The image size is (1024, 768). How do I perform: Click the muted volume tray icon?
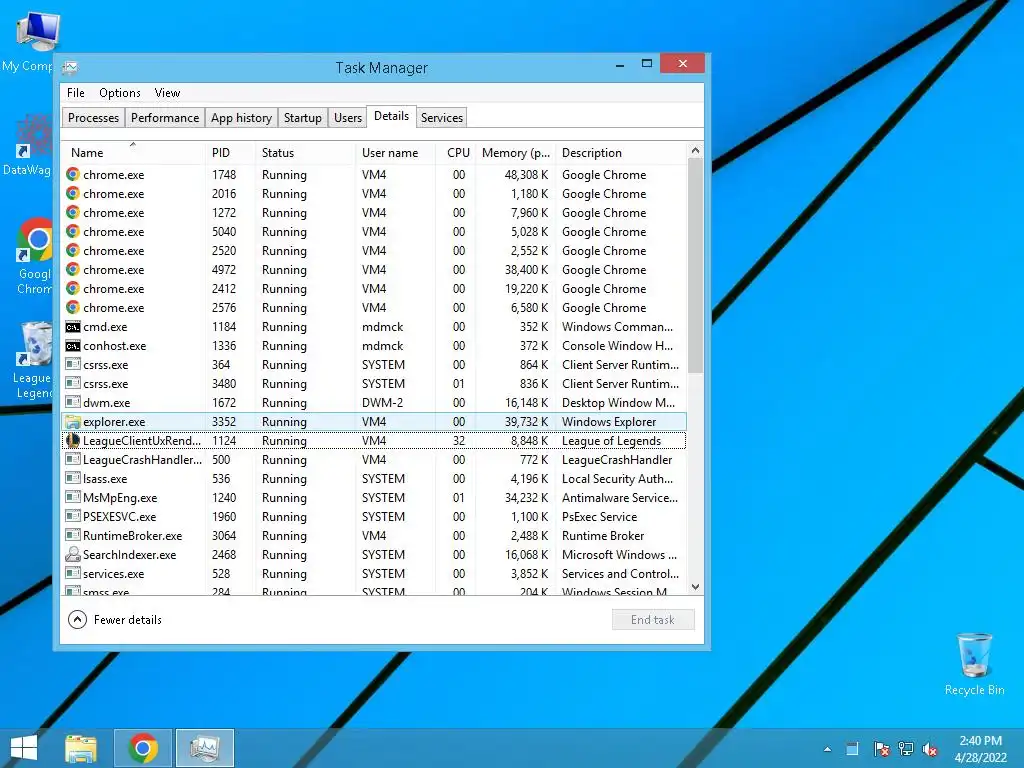click(930, 750)
